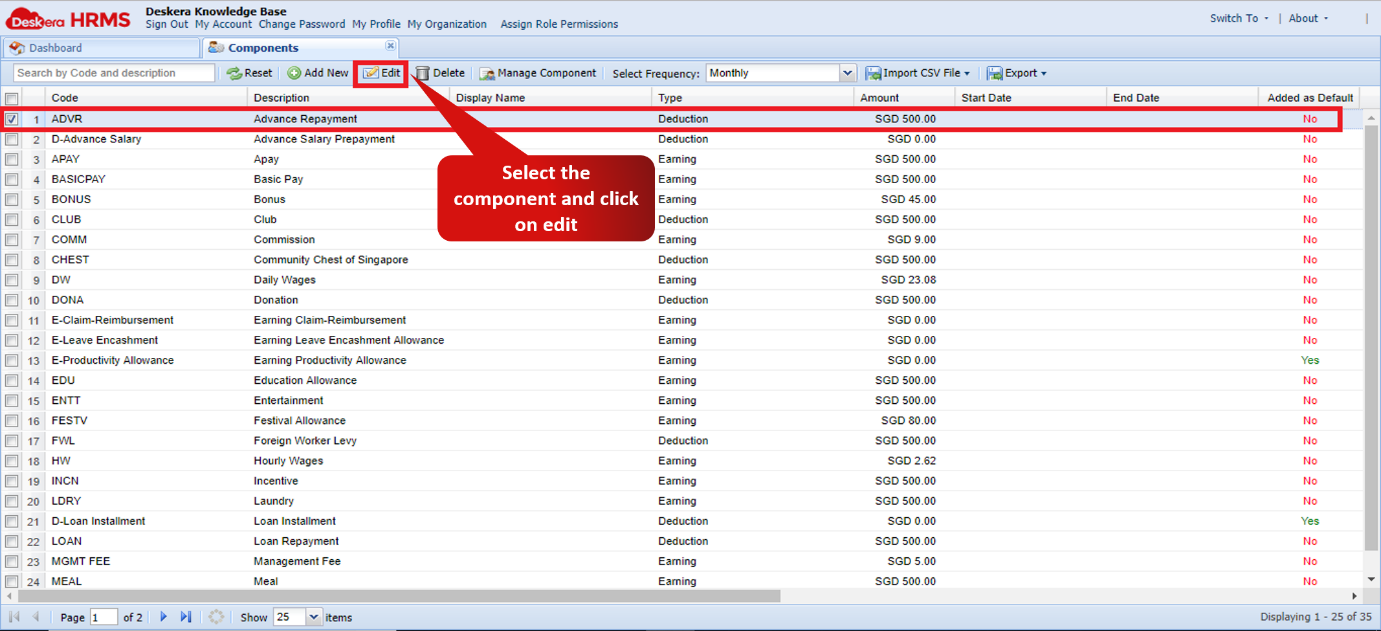Click the Added as Default column header
Image resolution: width=1381 pixels, height=631 pixels.
tap(1309, 98)
